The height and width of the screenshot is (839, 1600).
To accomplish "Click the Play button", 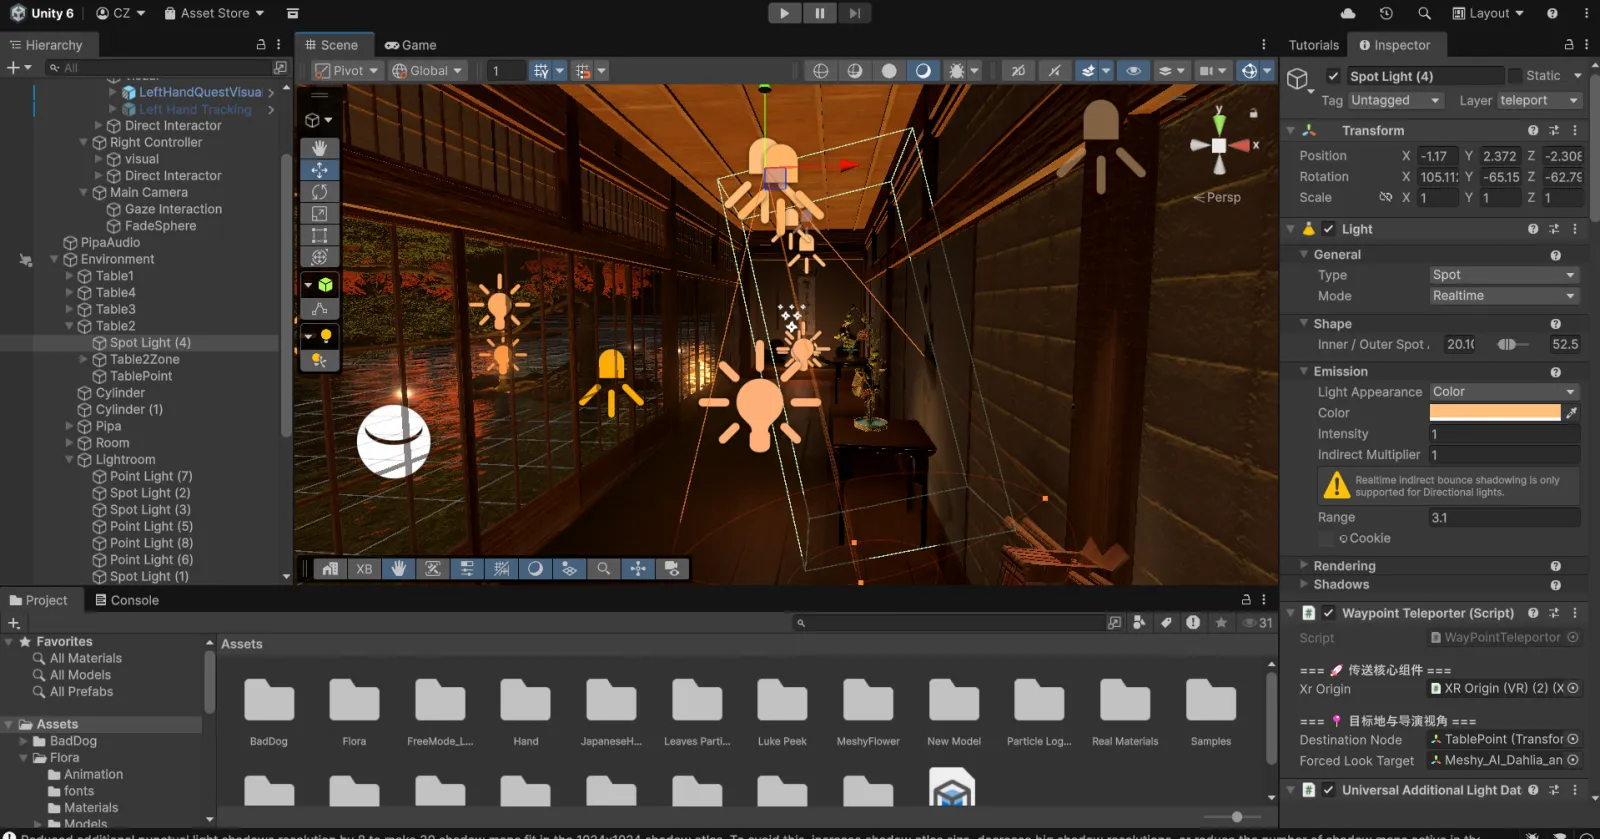I will [x=785, y=13].
